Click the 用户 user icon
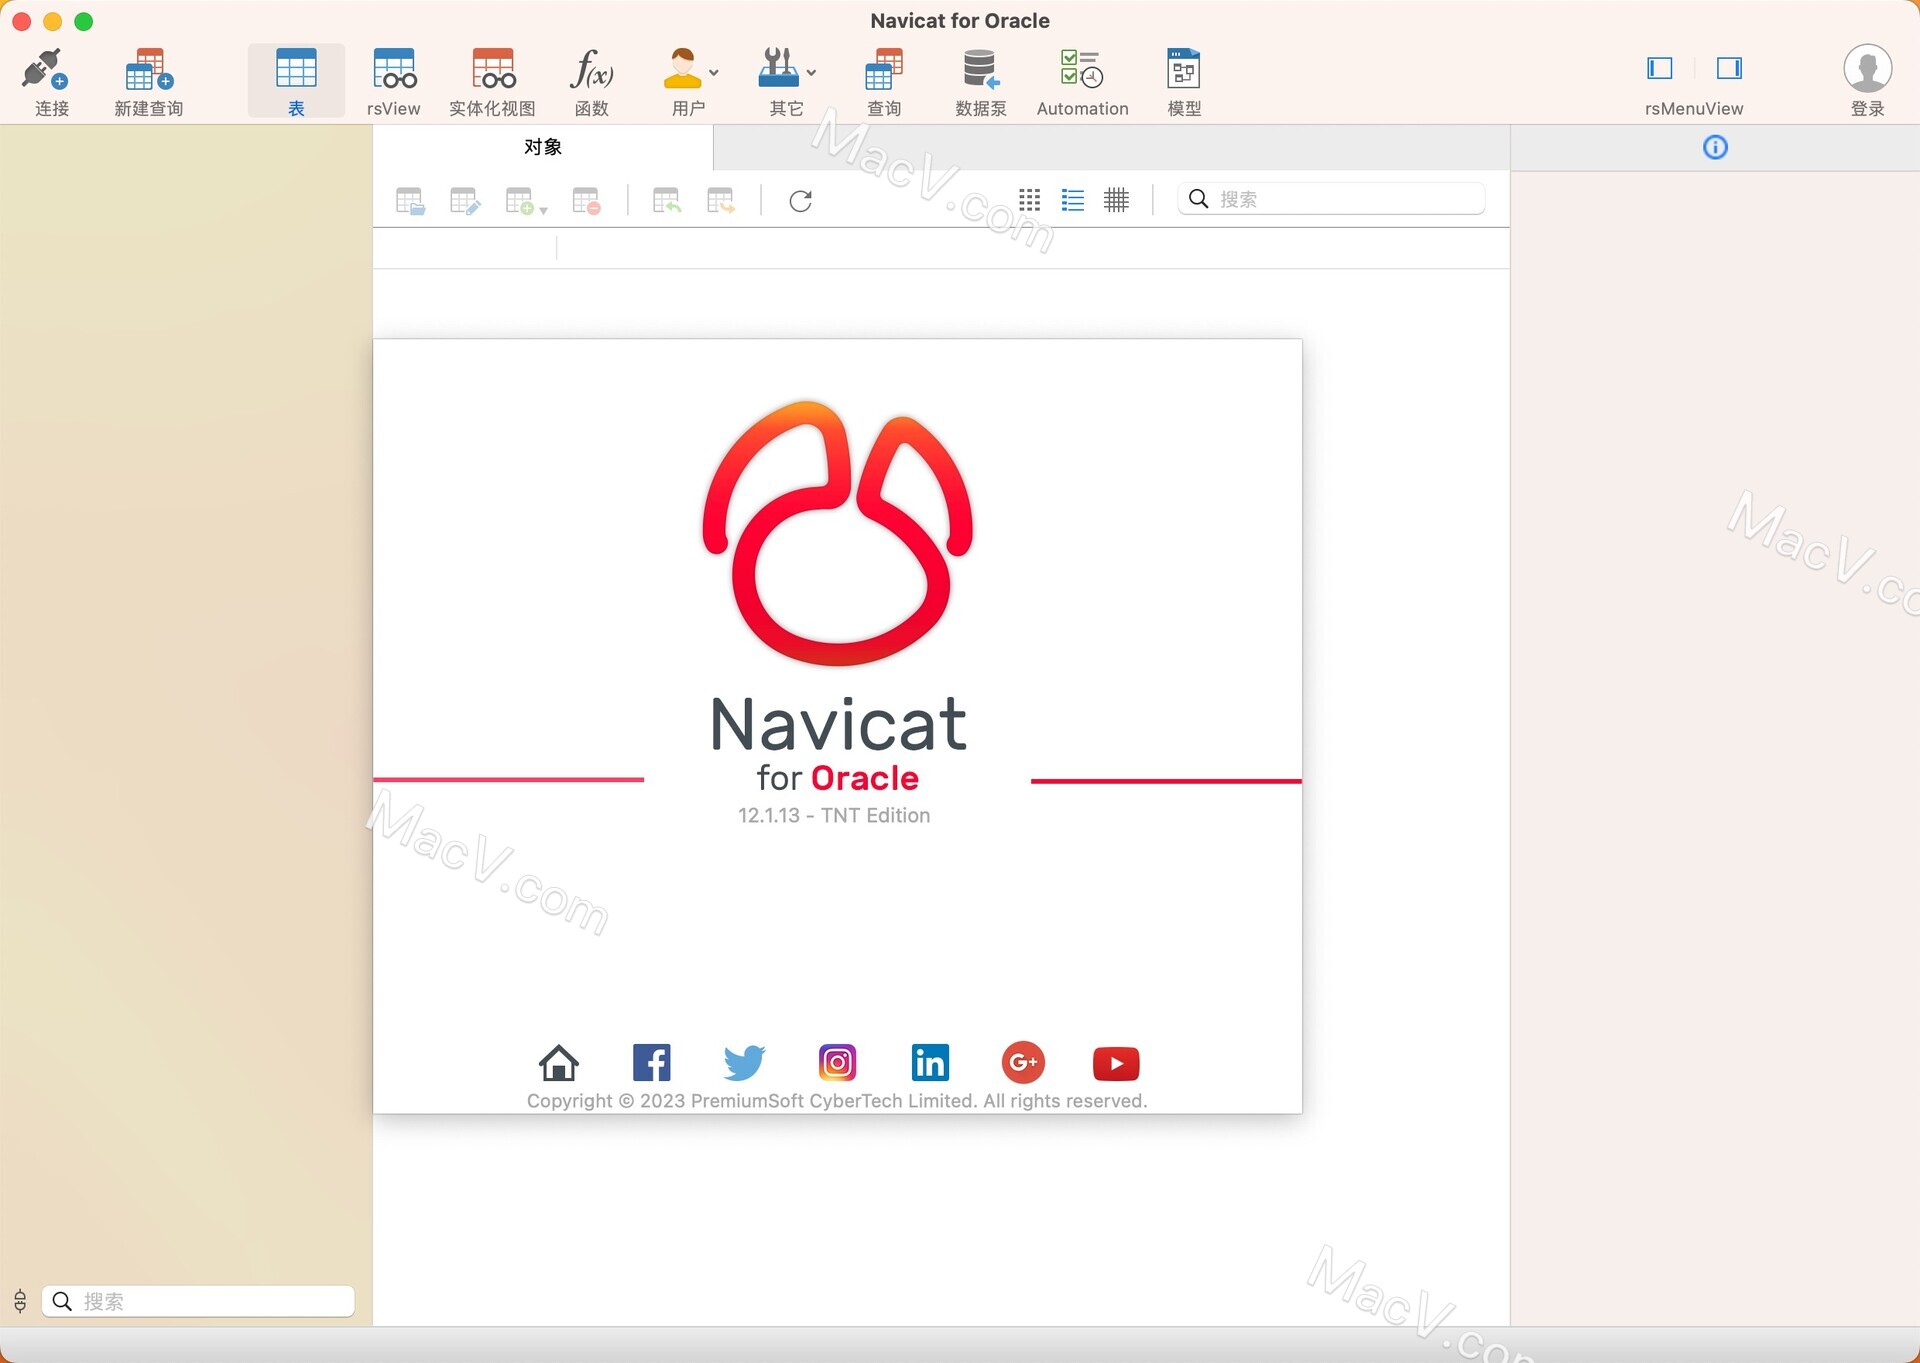Viewport: 1920px width, 1363px height. (683, 70)
